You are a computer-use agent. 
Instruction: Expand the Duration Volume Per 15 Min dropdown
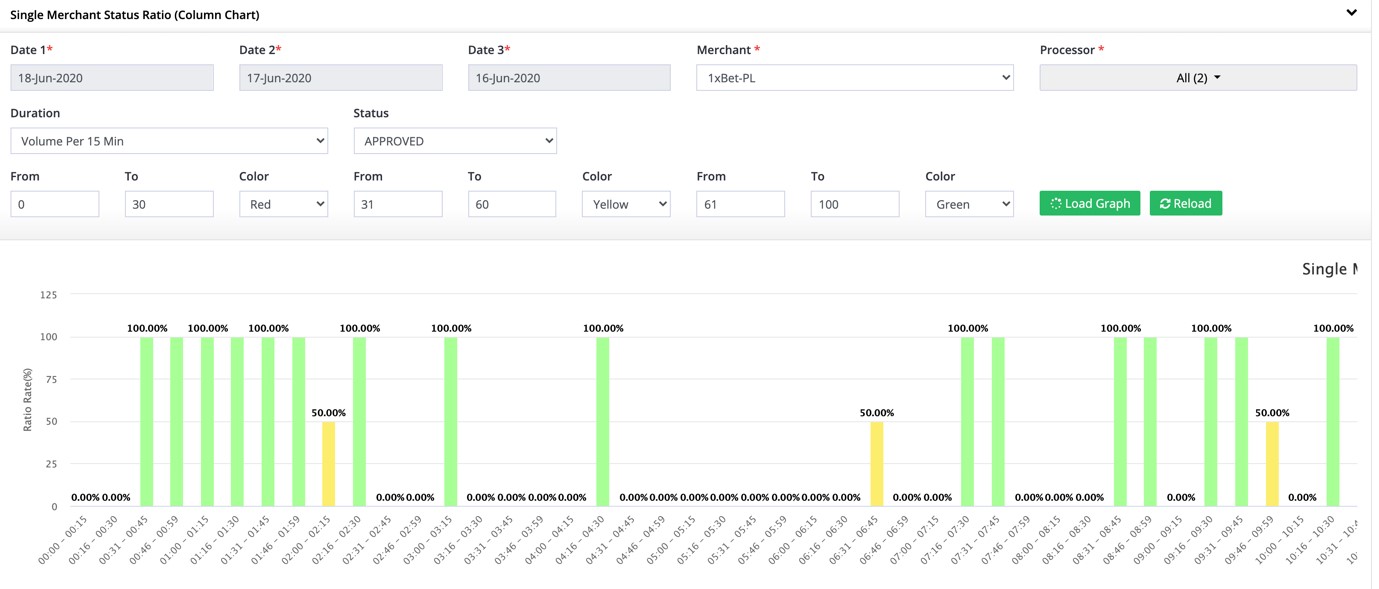click(169, 141)
